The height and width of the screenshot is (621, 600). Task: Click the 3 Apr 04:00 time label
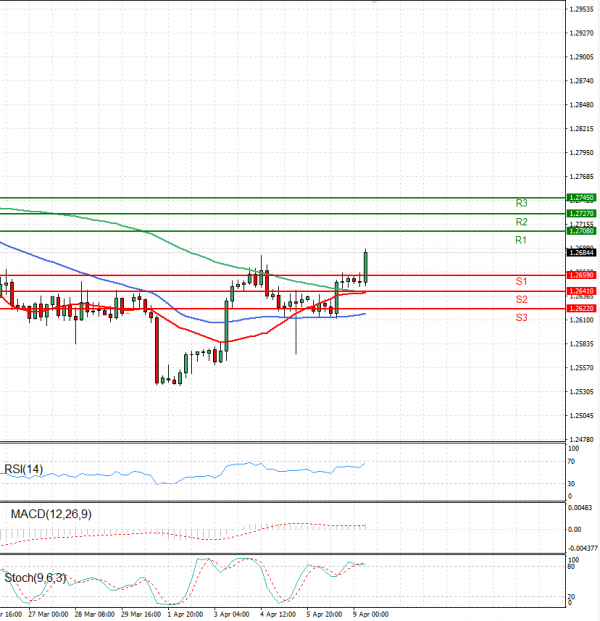click(x=231, y=615)
